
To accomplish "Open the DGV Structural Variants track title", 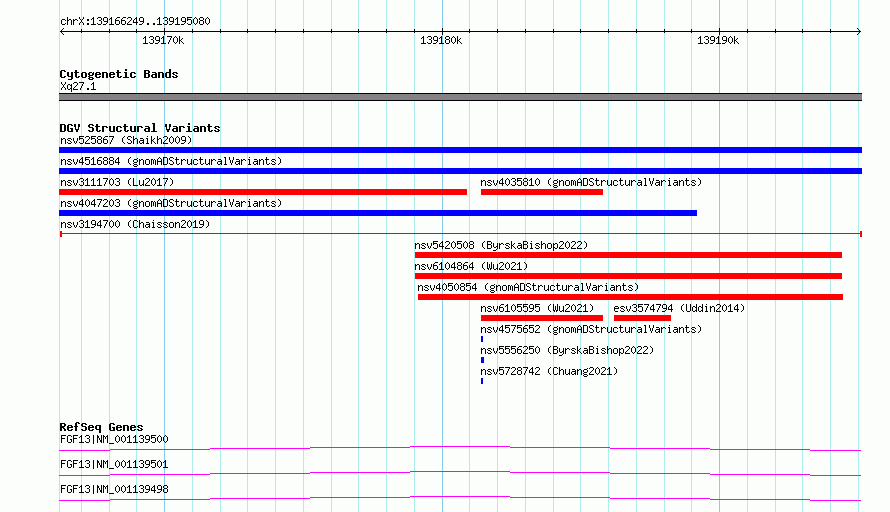I will pyautogui.click(x=140, y=128).
